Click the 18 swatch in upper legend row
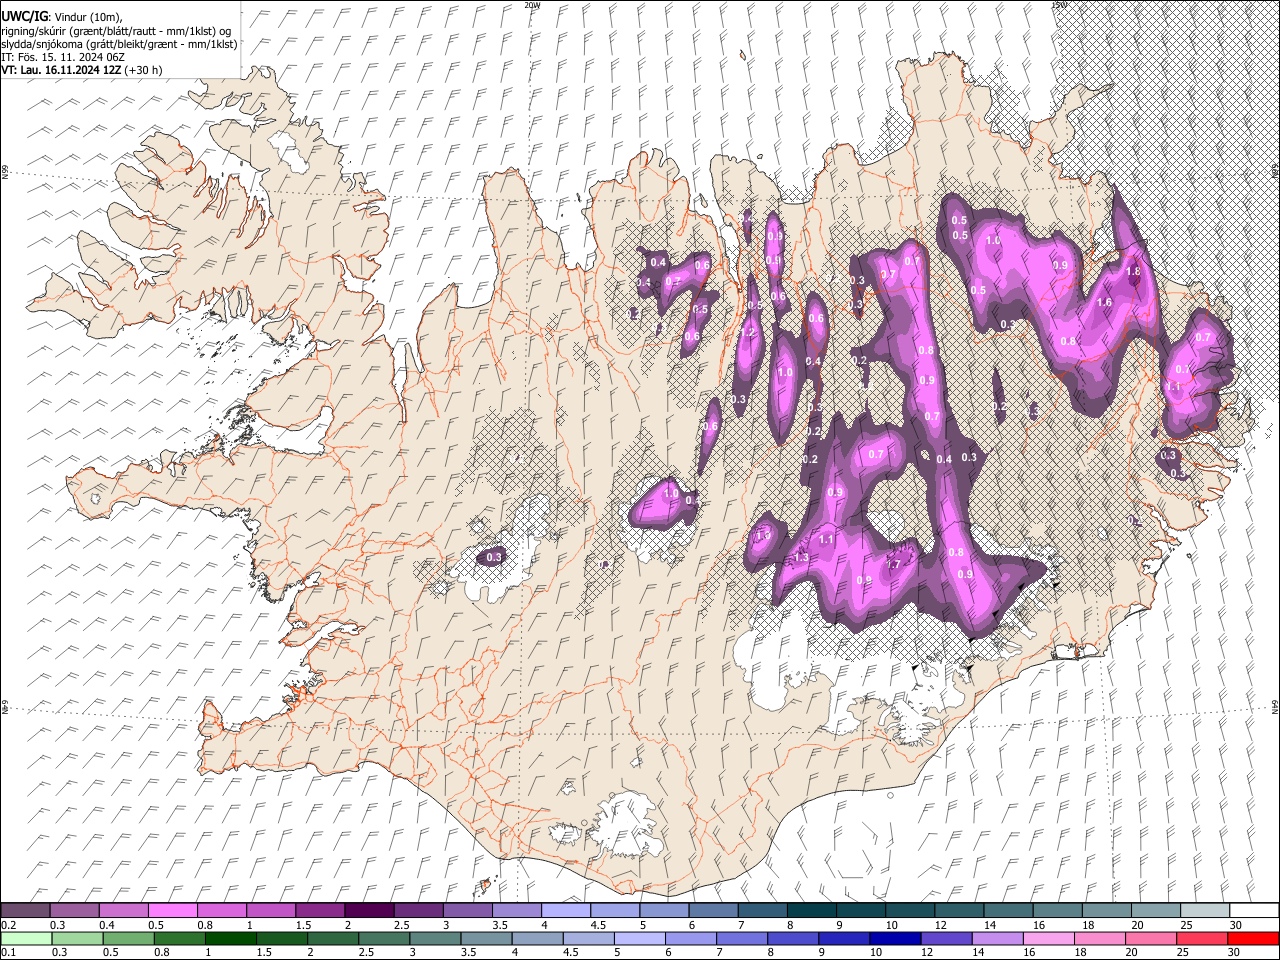This screenshot has height=960, width=1280. [x=1107, y=910]
